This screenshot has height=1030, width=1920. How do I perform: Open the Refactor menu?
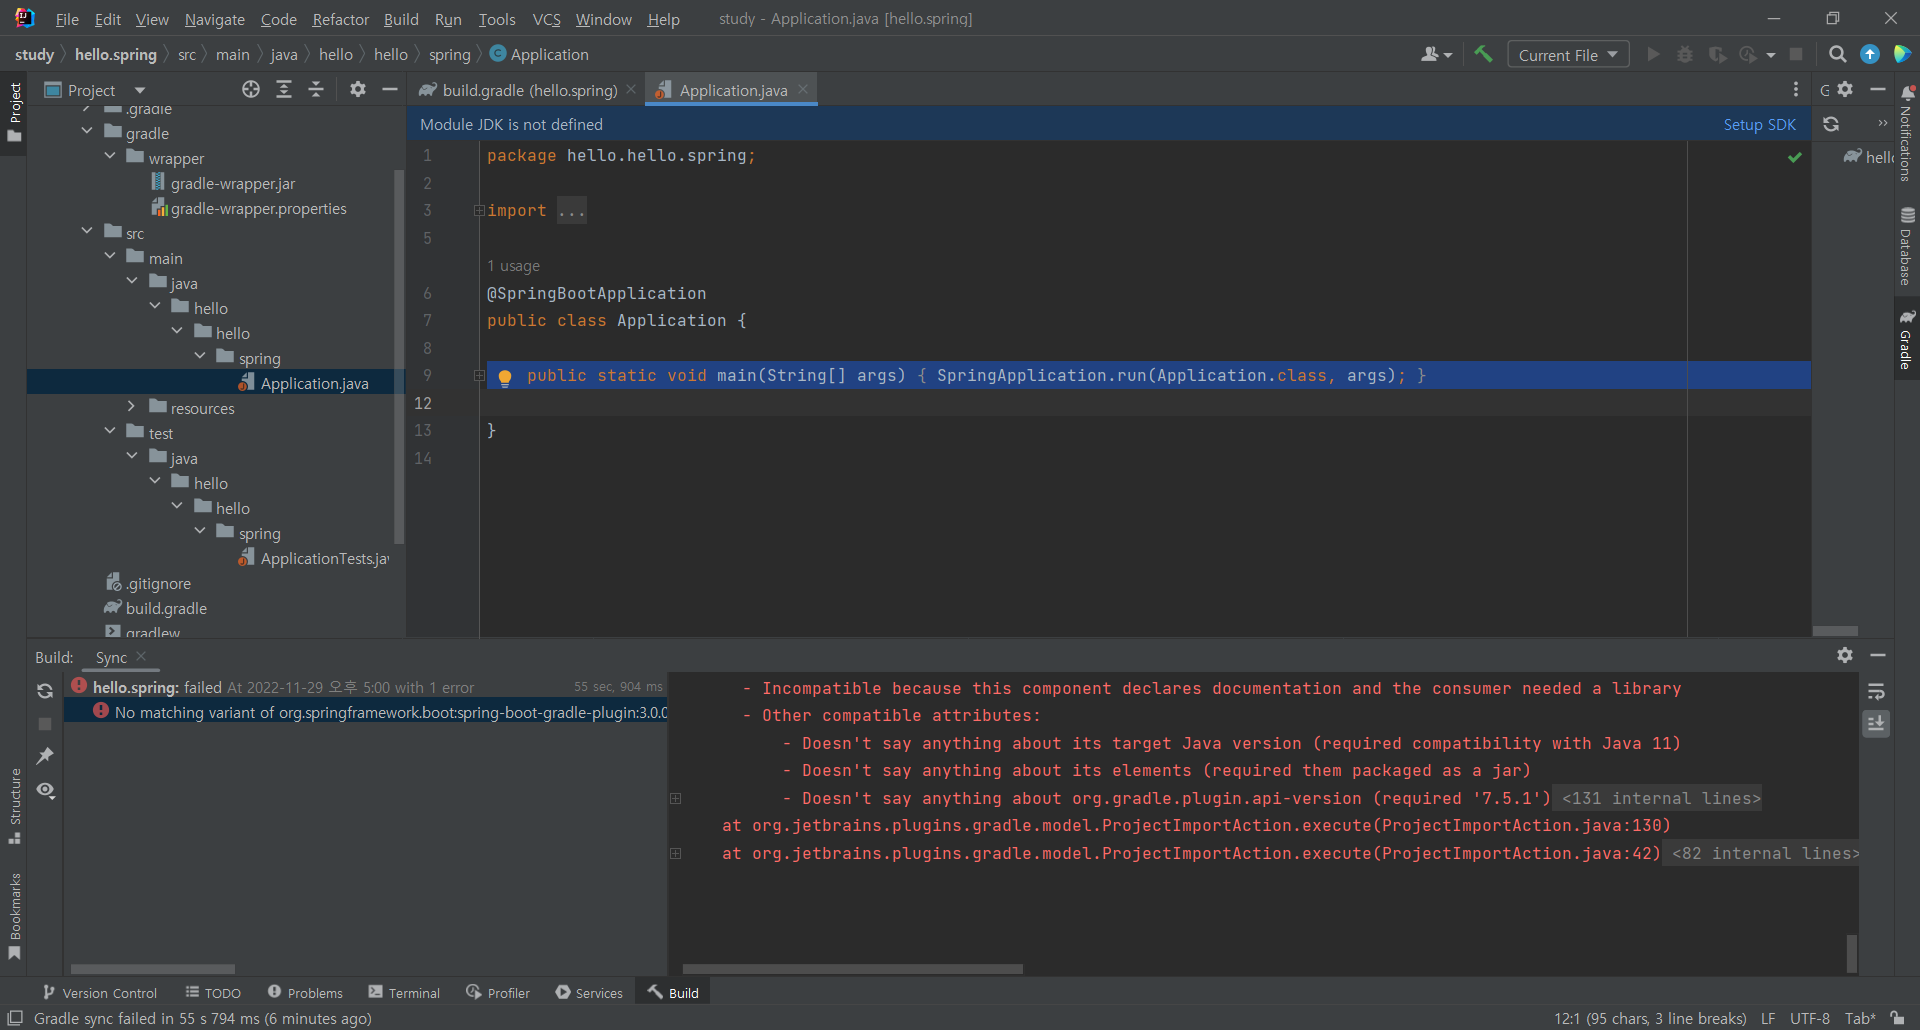click(x=340, y=19)
